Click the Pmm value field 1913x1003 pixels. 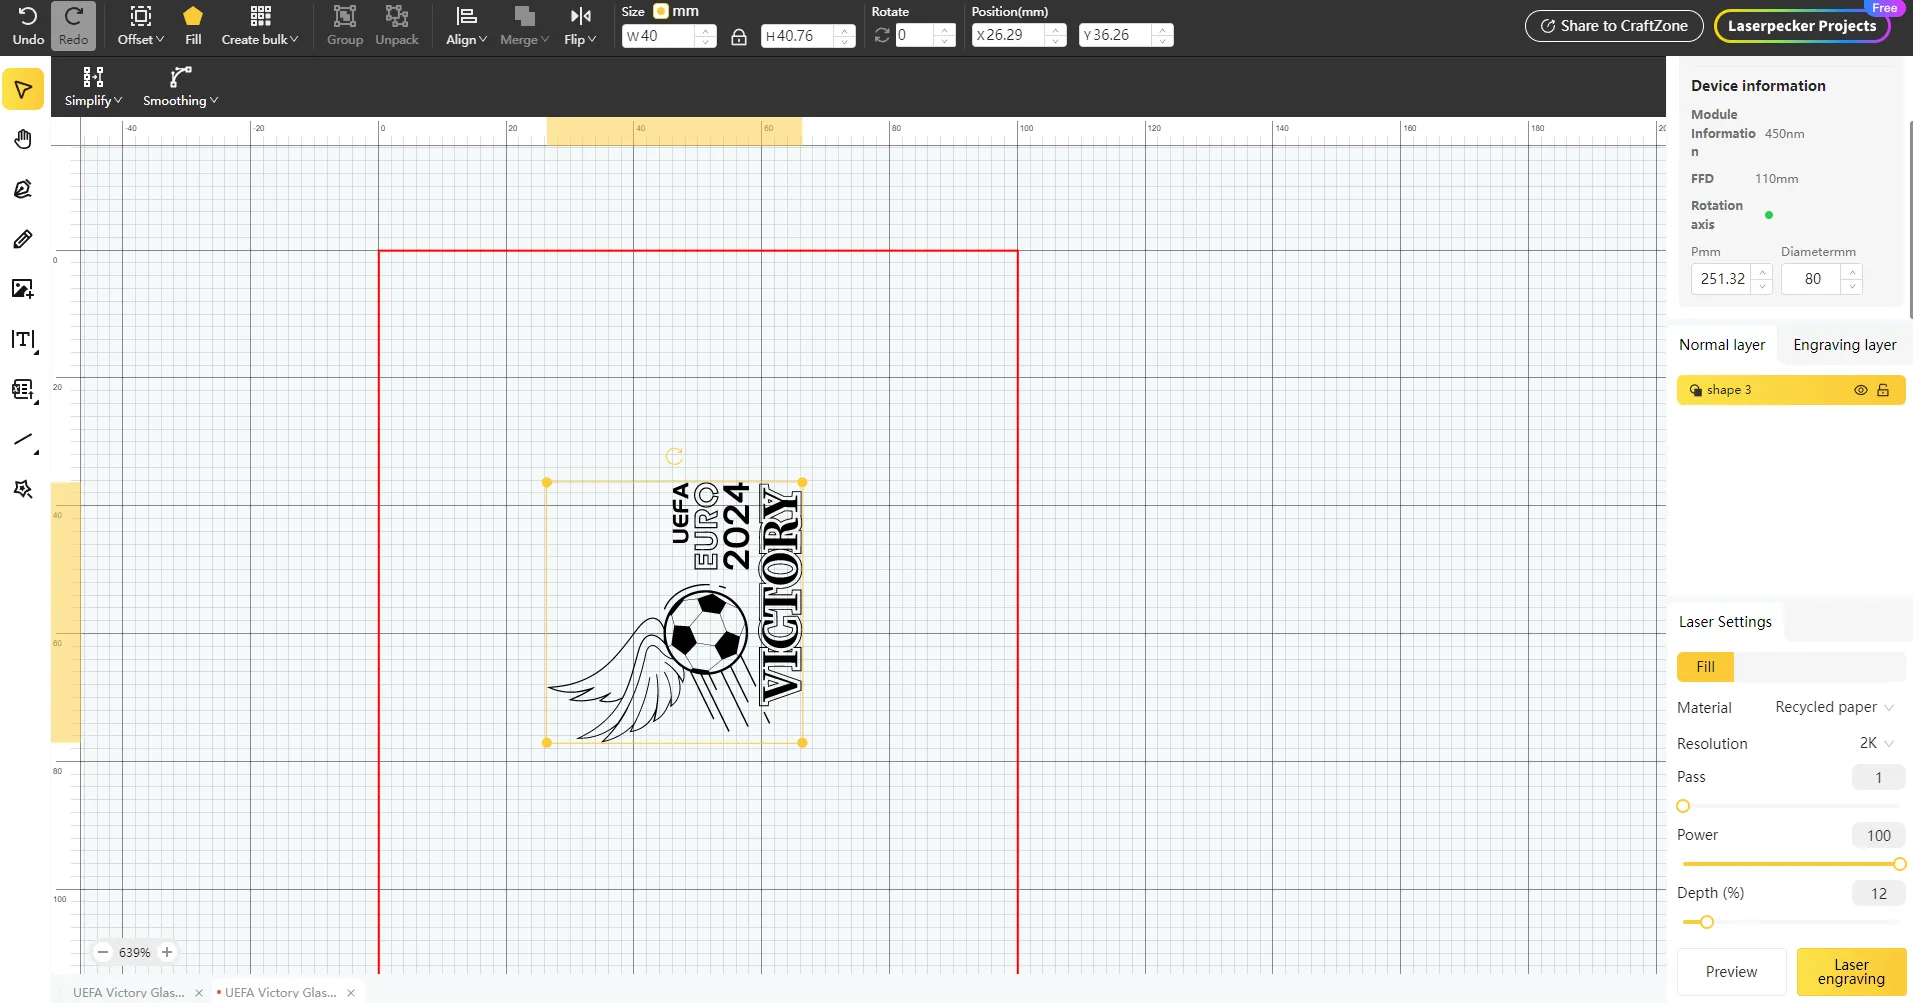(x=1731, y=279)
